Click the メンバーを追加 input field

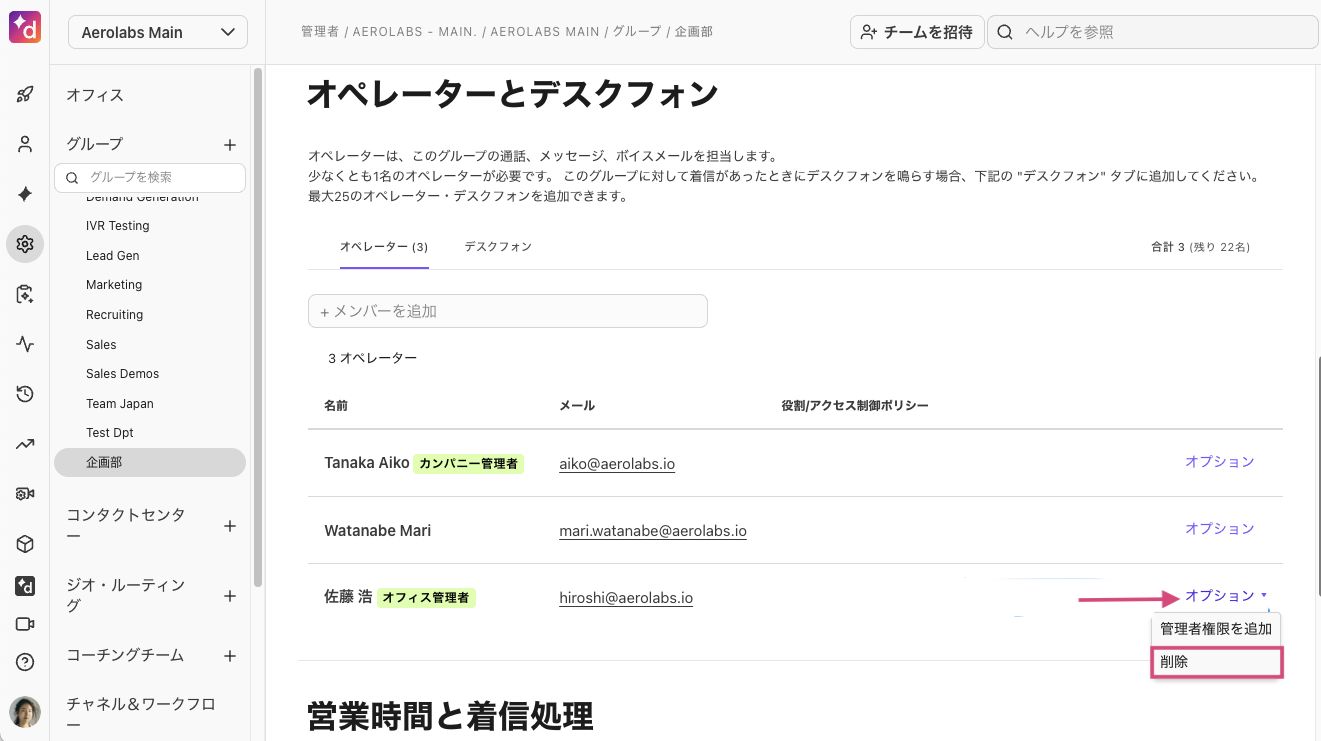pos(507,311)
